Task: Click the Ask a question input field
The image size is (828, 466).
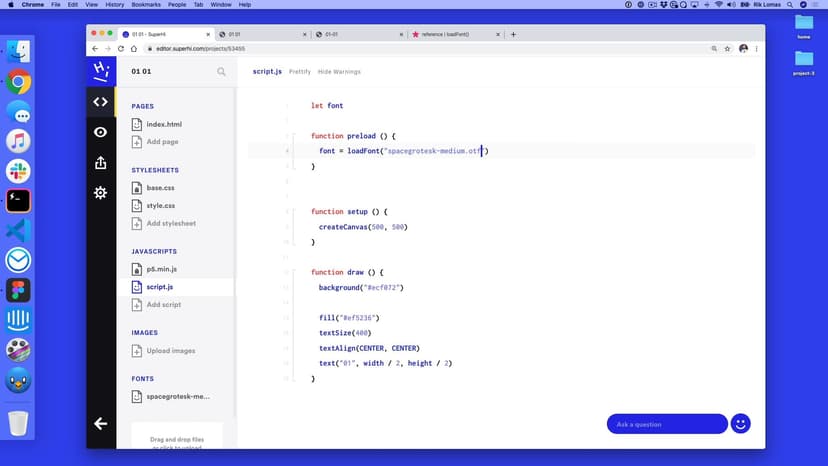Action: point(666,424)
